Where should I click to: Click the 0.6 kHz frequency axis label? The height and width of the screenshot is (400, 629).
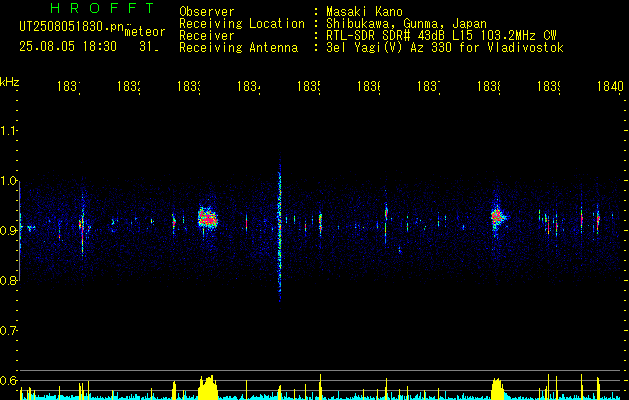point(9,380)
